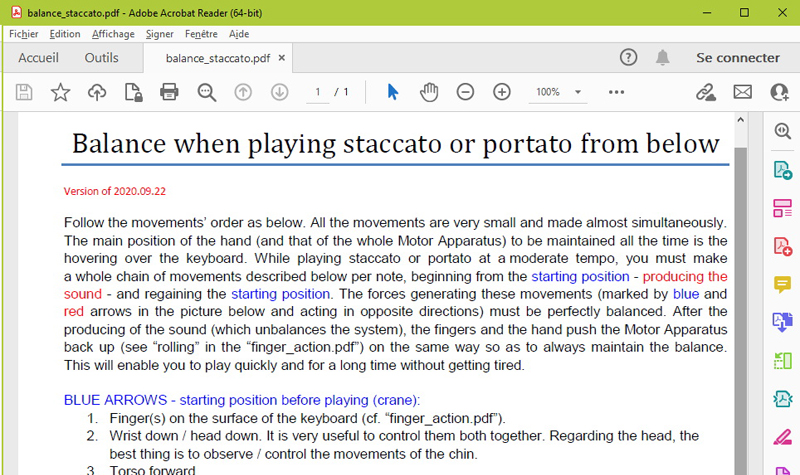Send file by email envelope icon
Screen dimensions: 800x475
[742, 92]
